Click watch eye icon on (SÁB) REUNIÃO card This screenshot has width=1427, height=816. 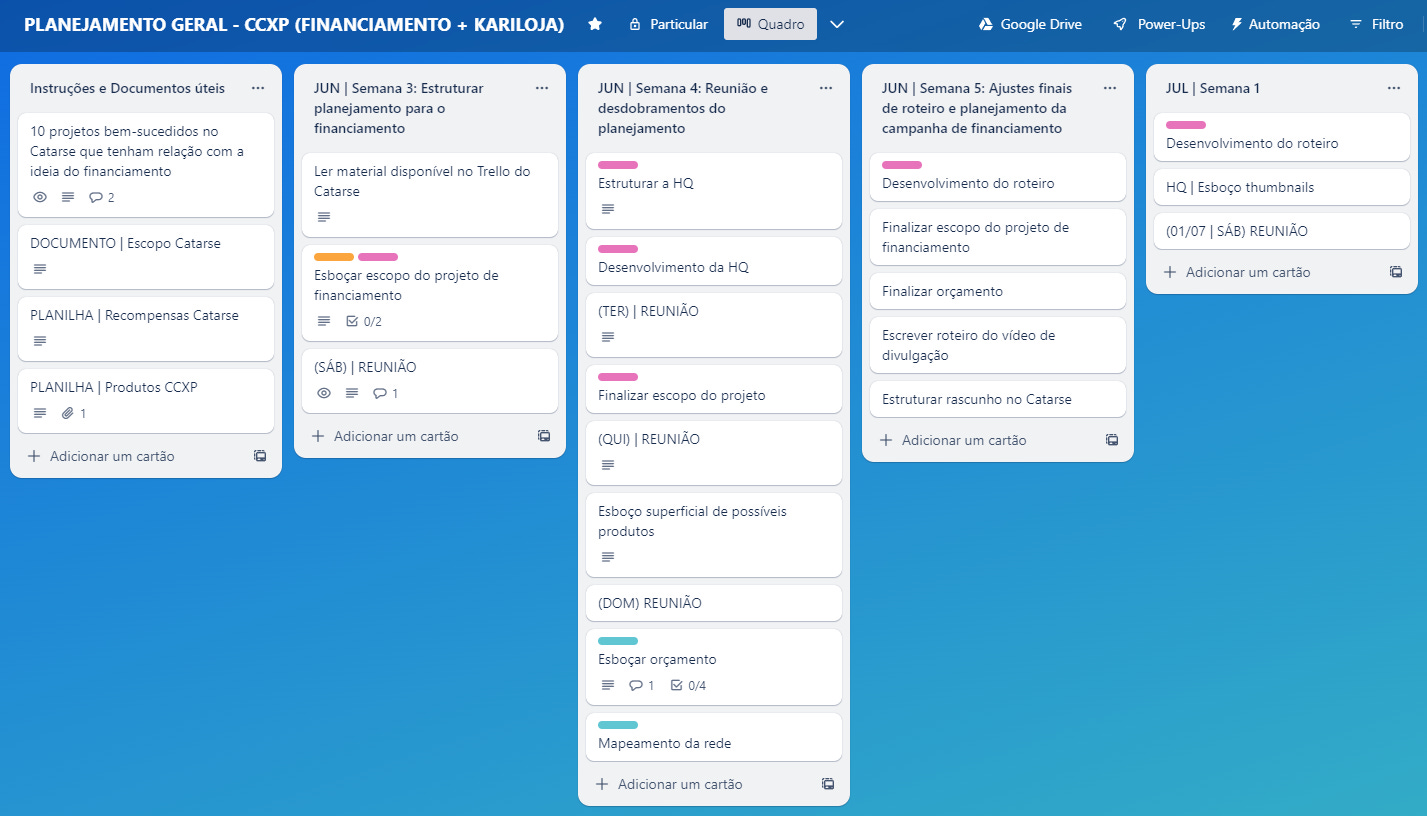click(x=324, y=393)
